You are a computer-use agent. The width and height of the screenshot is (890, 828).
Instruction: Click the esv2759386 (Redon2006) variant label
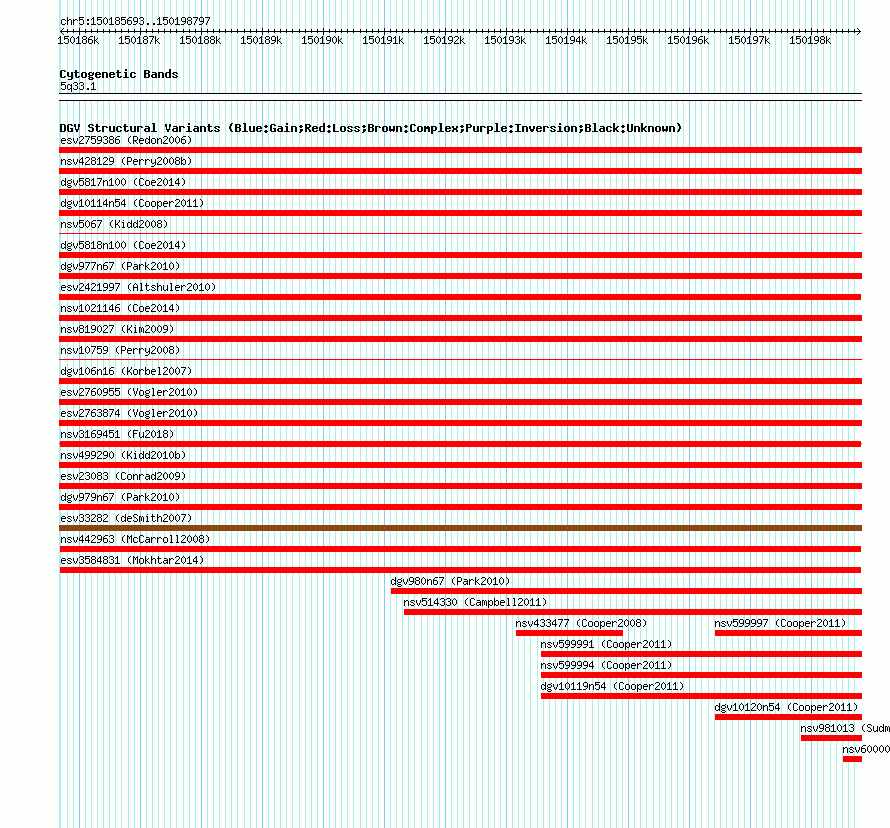coord(126,140)
